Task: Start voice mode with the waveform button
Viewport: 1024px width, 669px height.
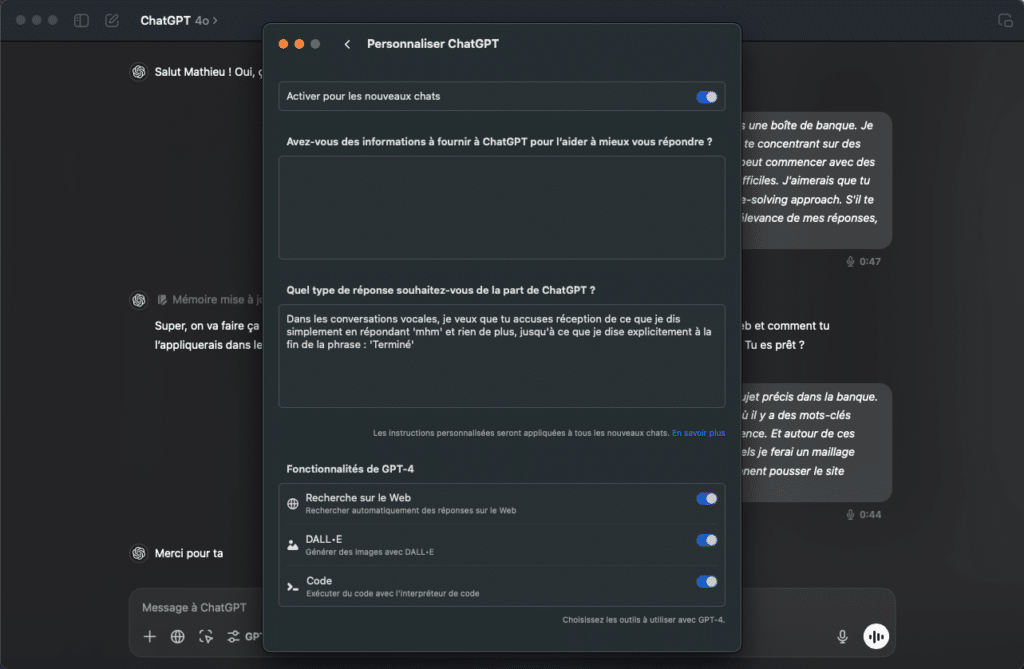Action: [x=876, y=636]
